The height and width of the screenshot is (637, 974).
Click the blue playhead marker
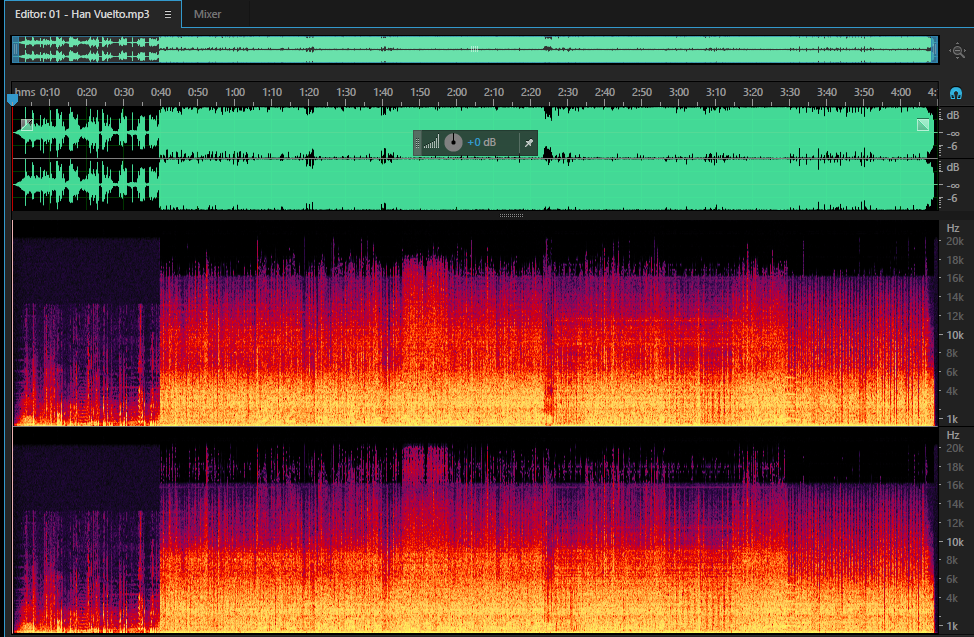click(12, 99)
